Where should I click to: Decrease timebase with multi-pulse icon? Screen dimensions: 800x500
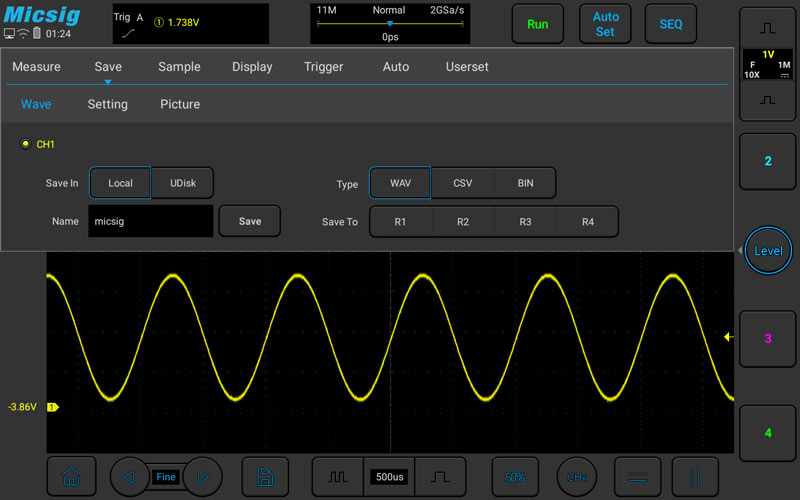click(x=337, y=477)
